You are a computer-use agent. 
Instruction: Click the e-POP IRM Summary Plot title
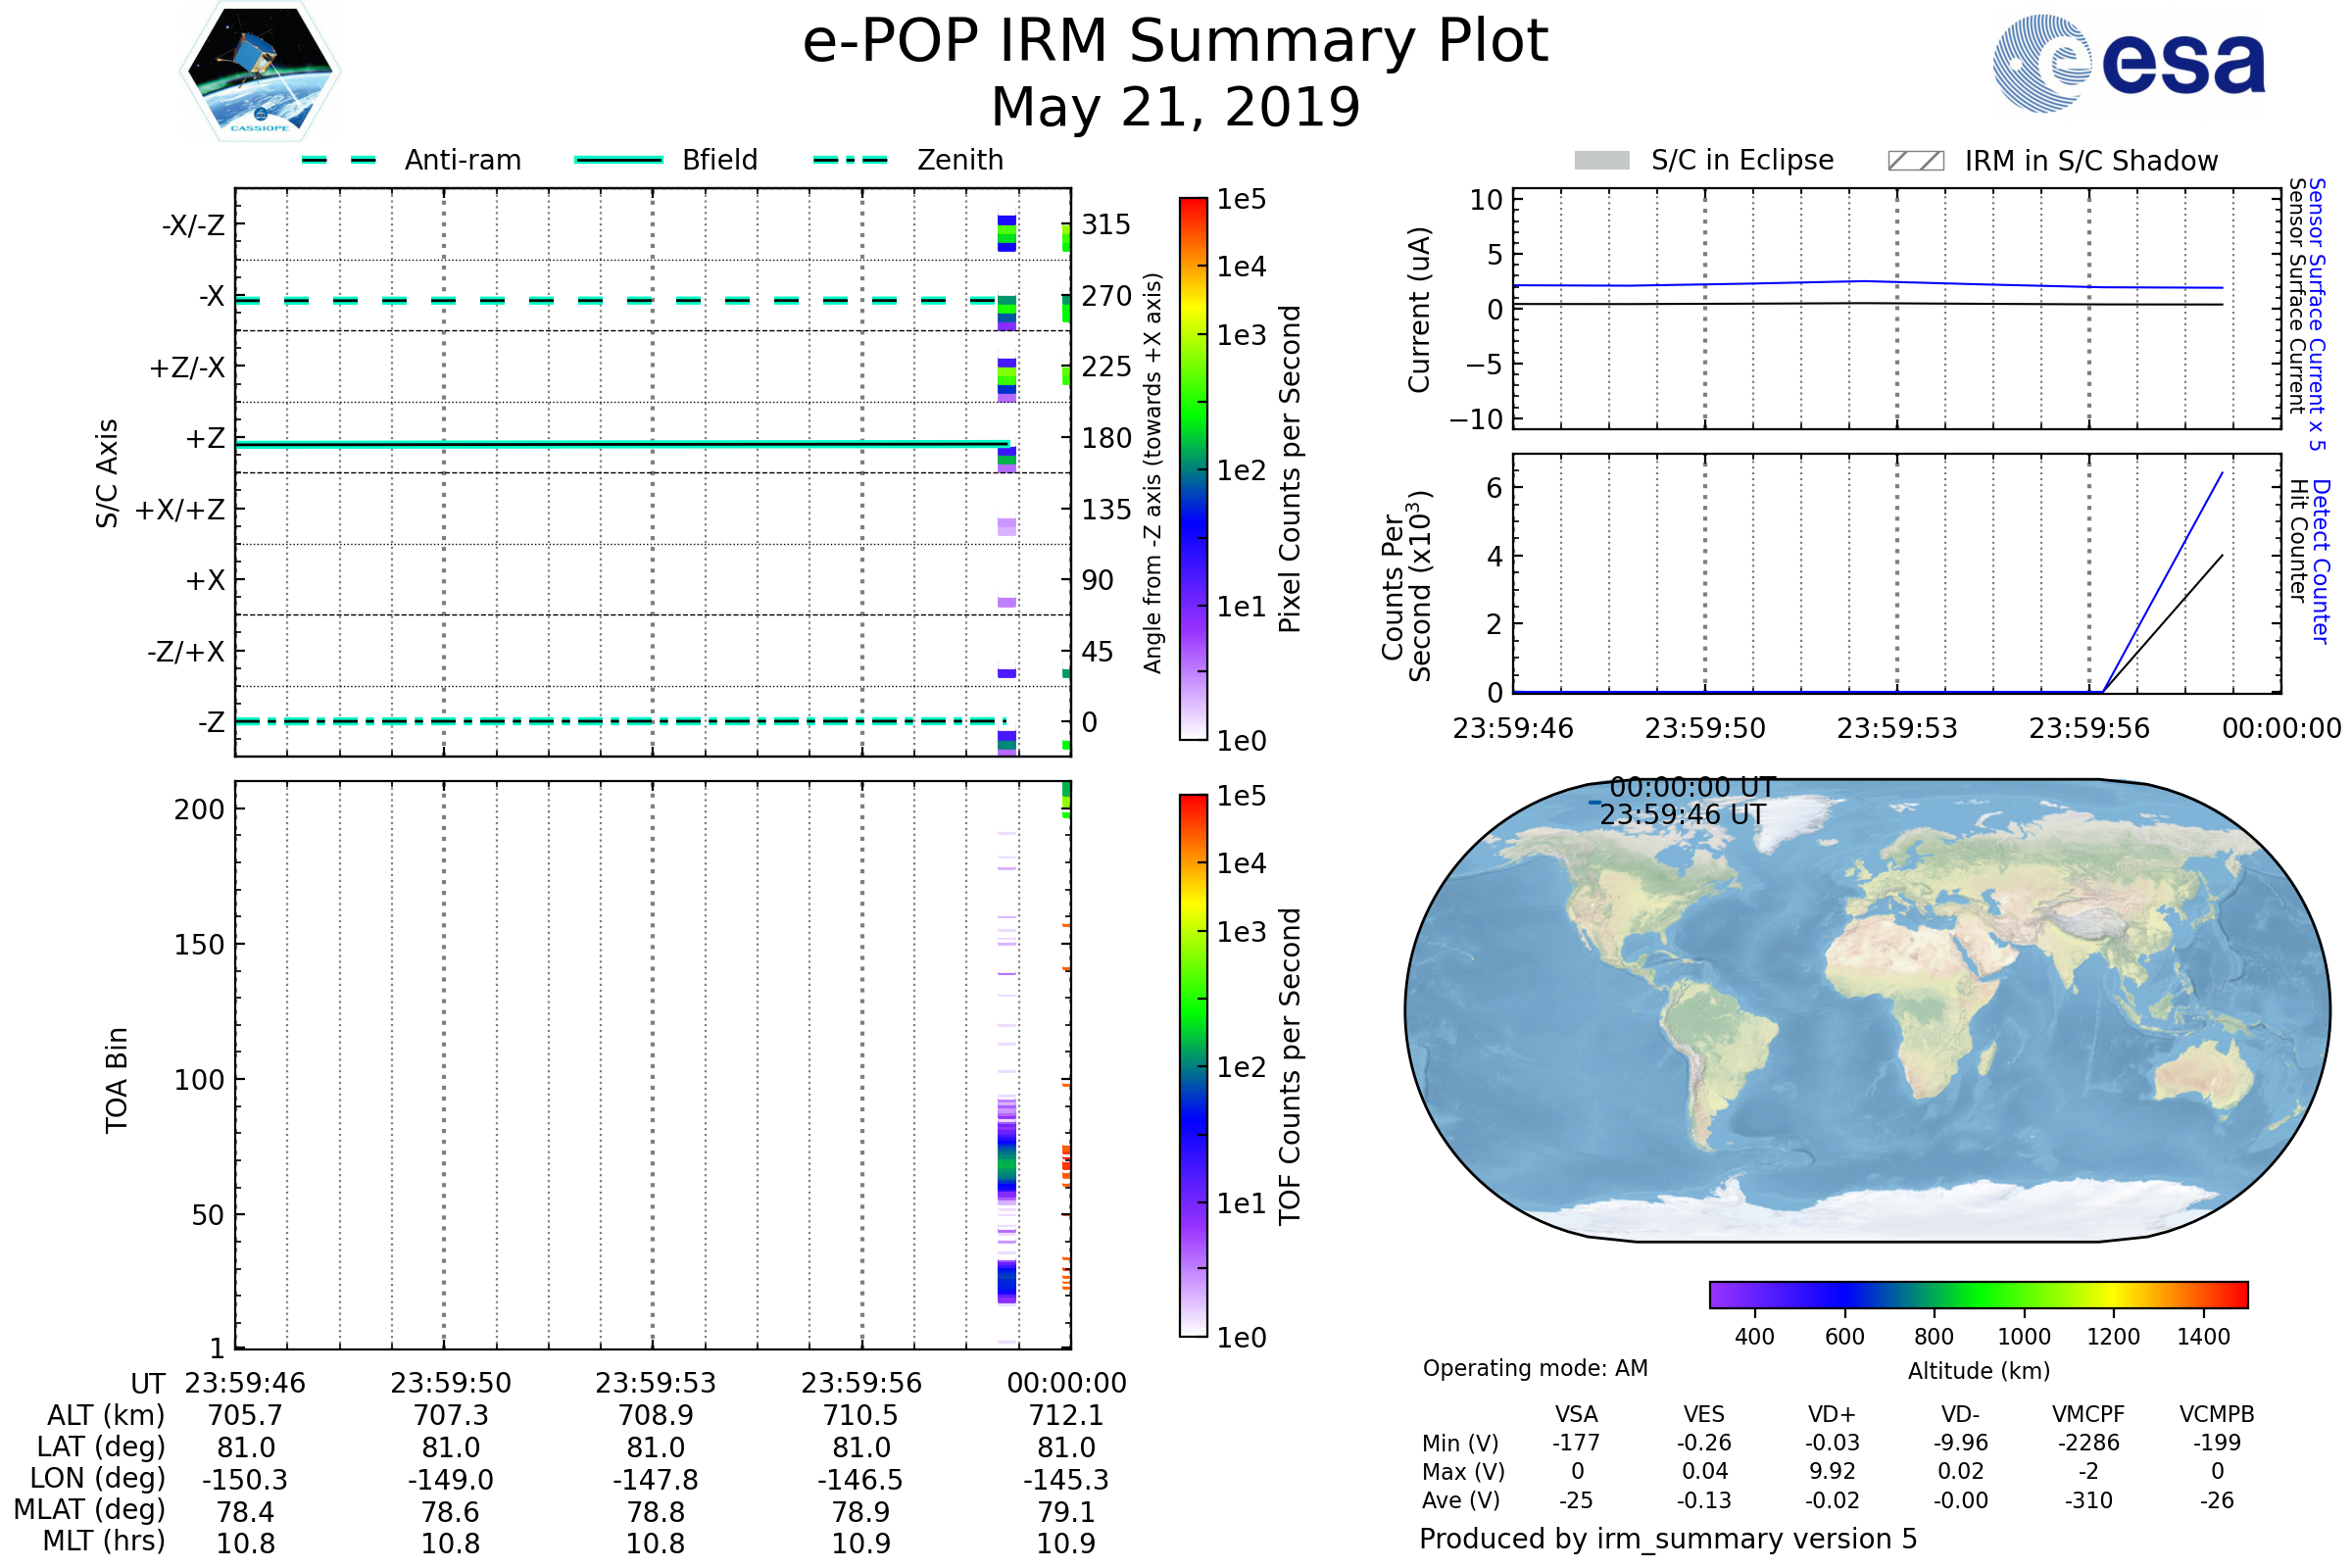[x=1175, y=42]
